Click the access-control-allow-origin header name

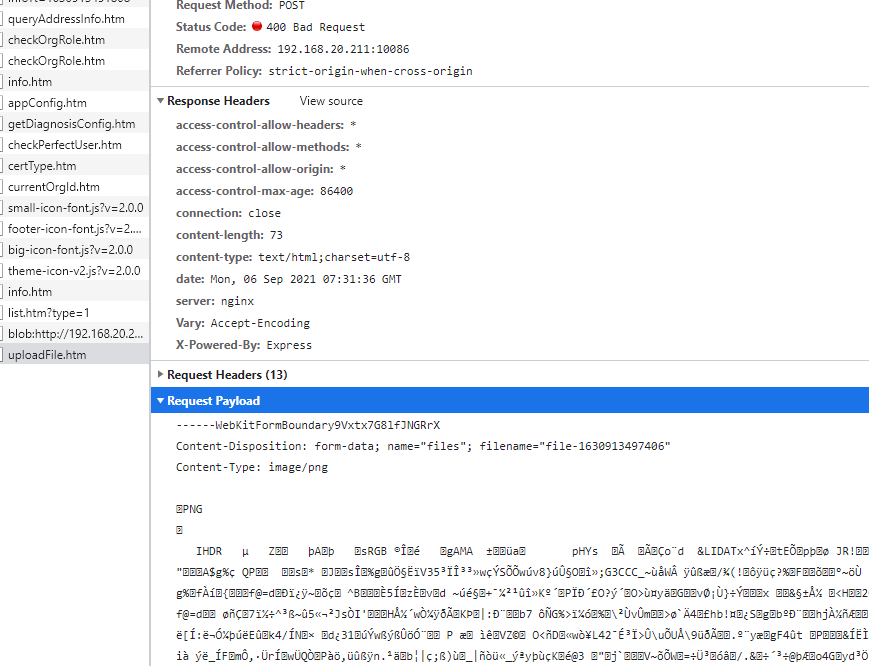pyautogui.click(x=255, y=169)
